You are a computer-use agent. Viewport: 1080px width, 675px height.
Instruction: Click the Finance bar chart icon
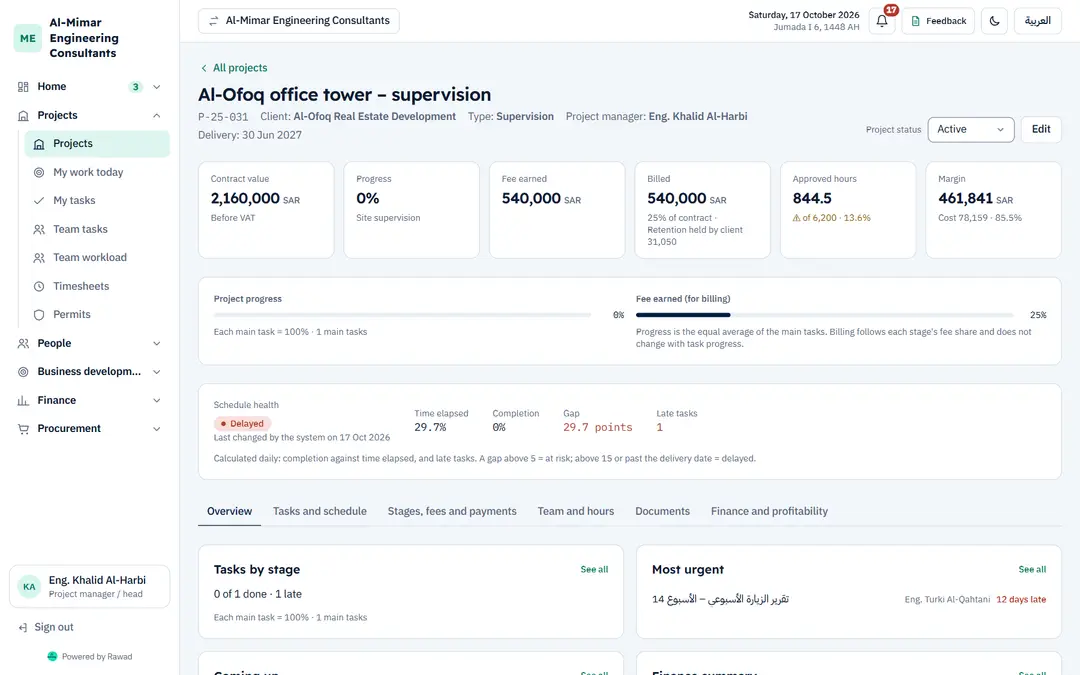click(x=23, y=400)
